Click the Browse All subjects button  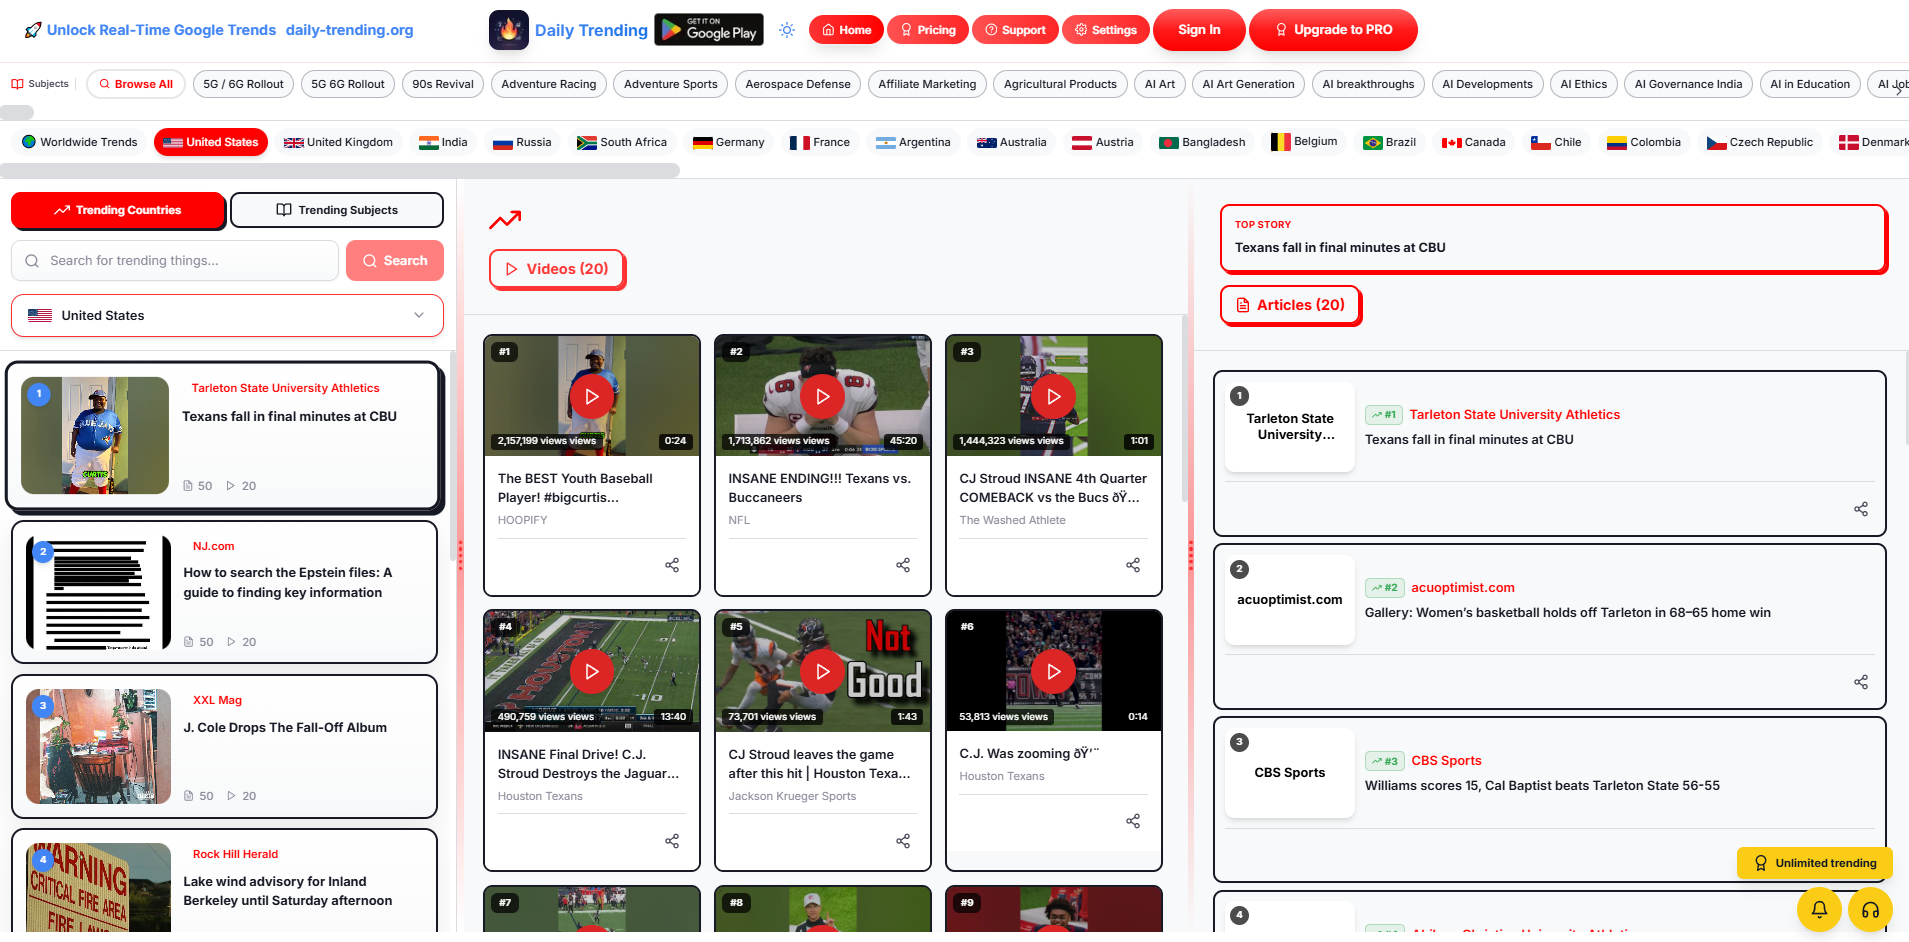[135, 84]
